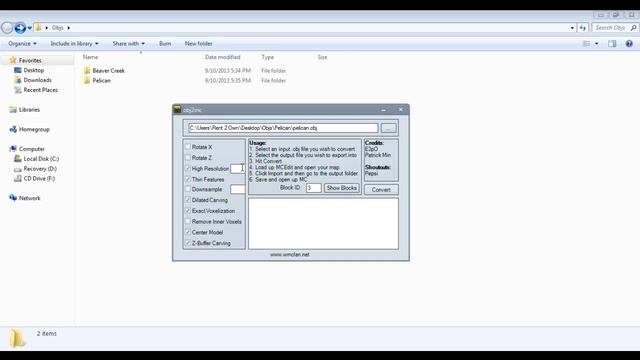Open the address bar history dropdown
This screenshot has width=640, height=360.
tap(572, 28)
